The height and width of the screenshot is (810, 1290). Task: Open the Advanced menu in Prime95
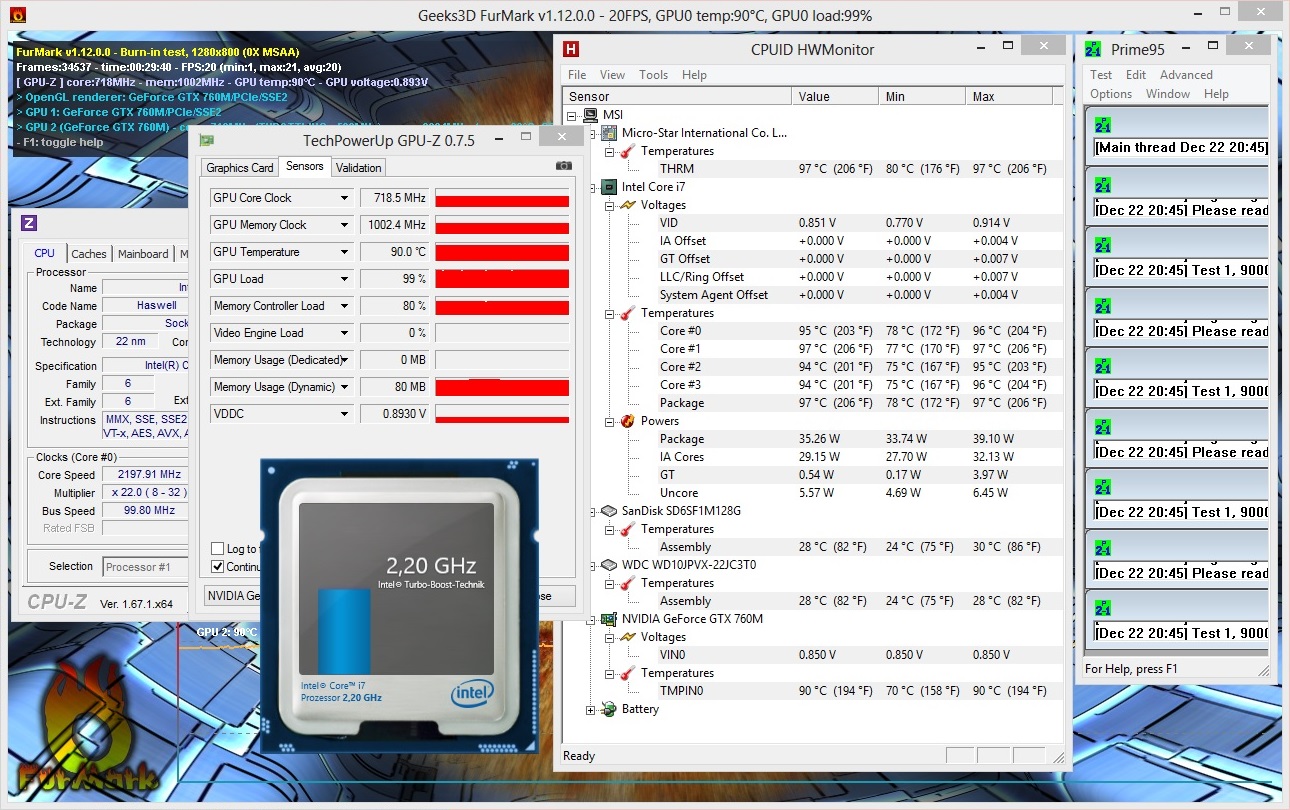pos(1186,75)
